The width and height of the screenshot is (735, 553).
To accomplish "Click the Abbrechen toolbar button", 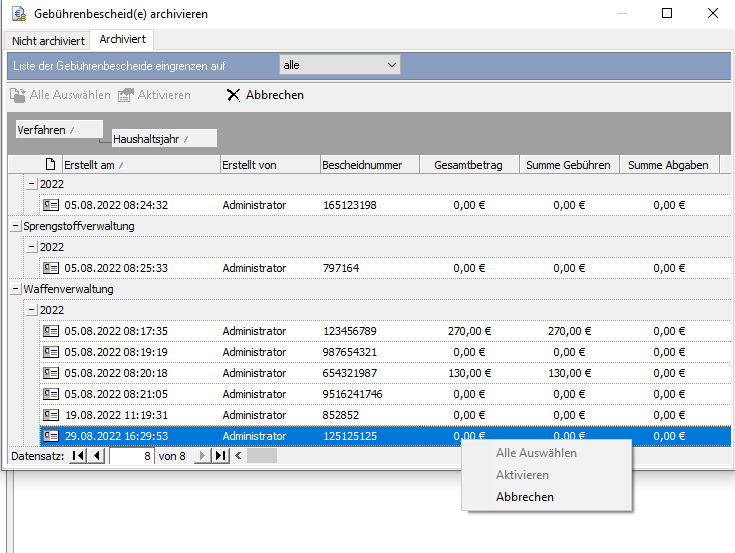I will click(x=264, y=95).
